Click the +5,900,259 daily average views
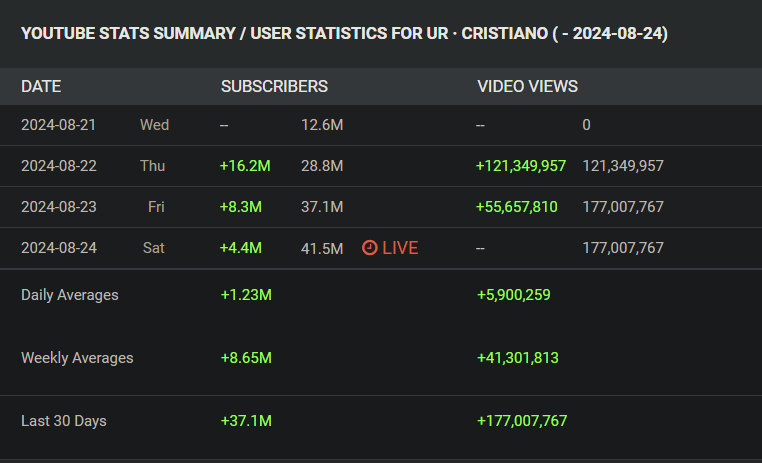 click(x=514, y=295)
